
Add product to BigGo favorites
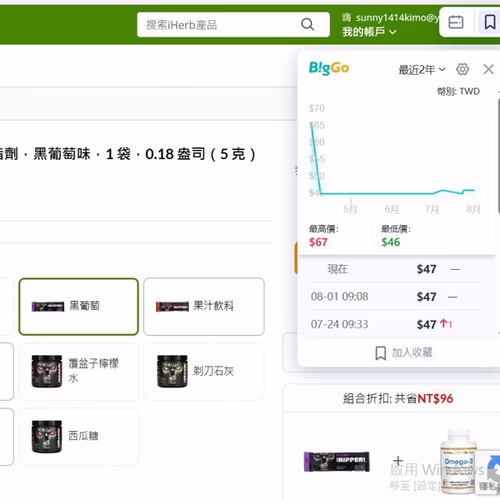point(403,353)
